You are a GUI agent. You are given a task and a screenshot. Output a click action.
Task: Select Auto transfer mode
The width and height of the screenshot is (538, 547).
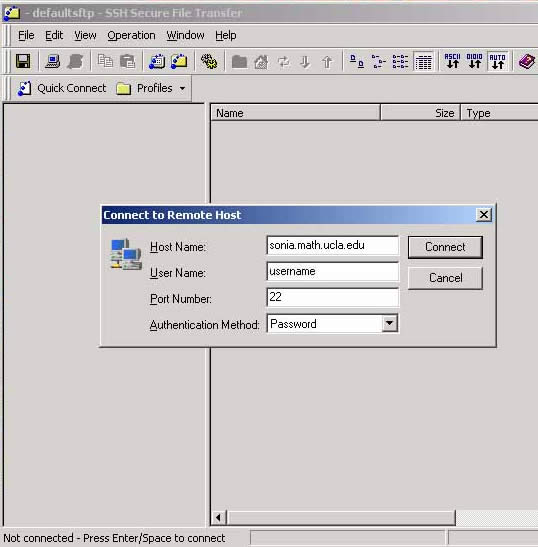(497, 61)
